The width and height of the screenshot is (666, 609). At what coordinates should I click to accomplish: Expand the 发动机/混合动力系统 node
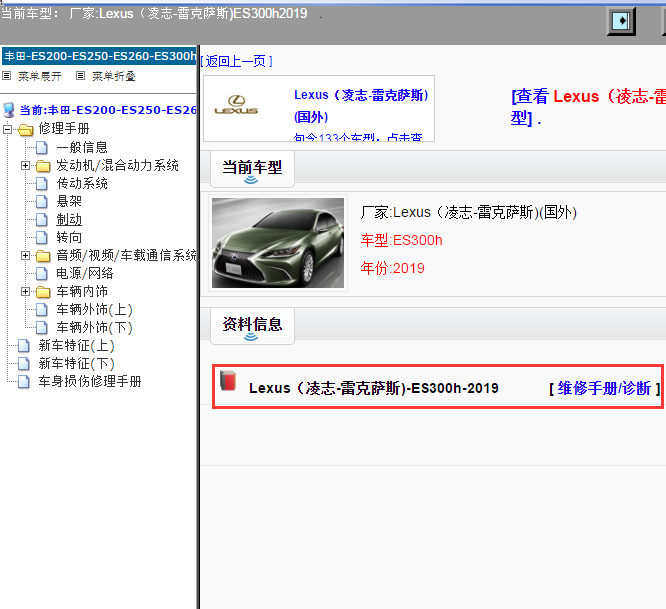point(25,166)
